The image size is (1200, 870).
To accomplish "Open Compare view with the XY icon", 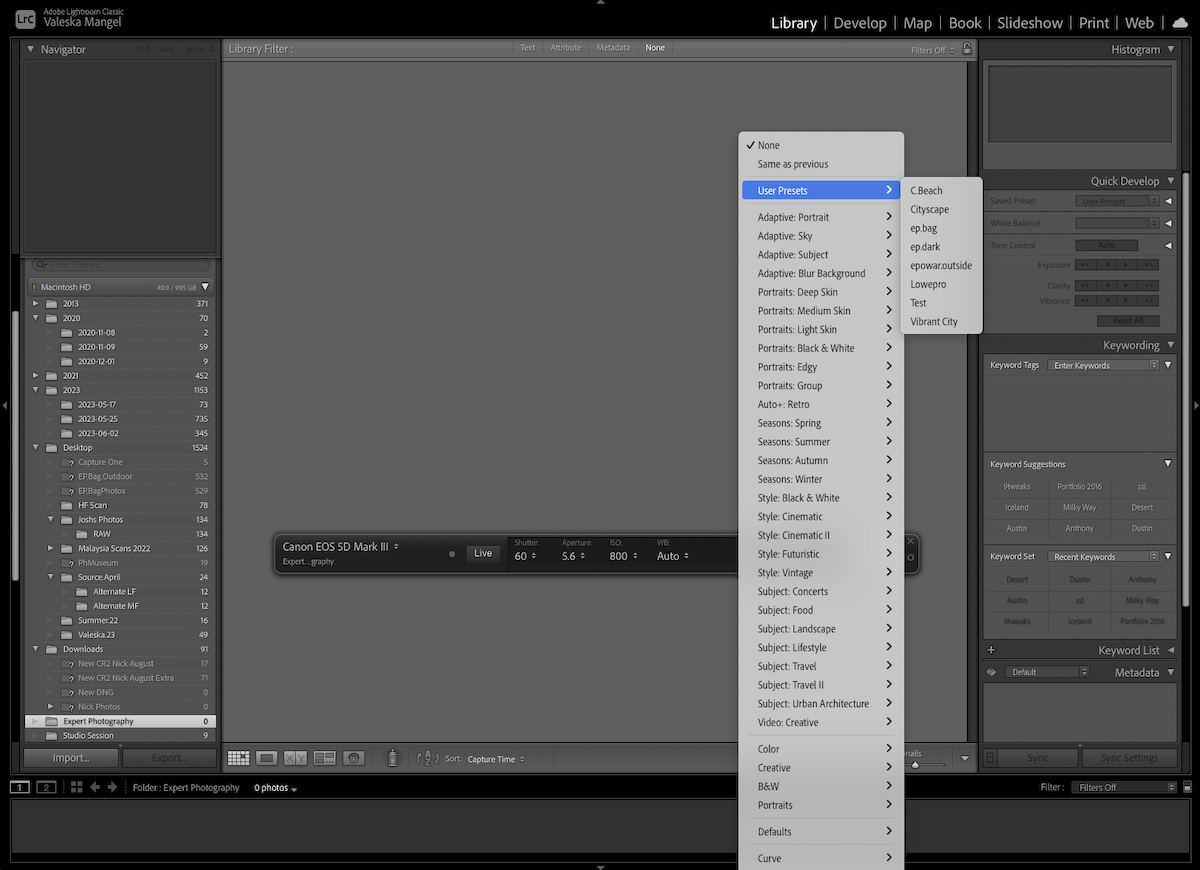I will [296, 759].
